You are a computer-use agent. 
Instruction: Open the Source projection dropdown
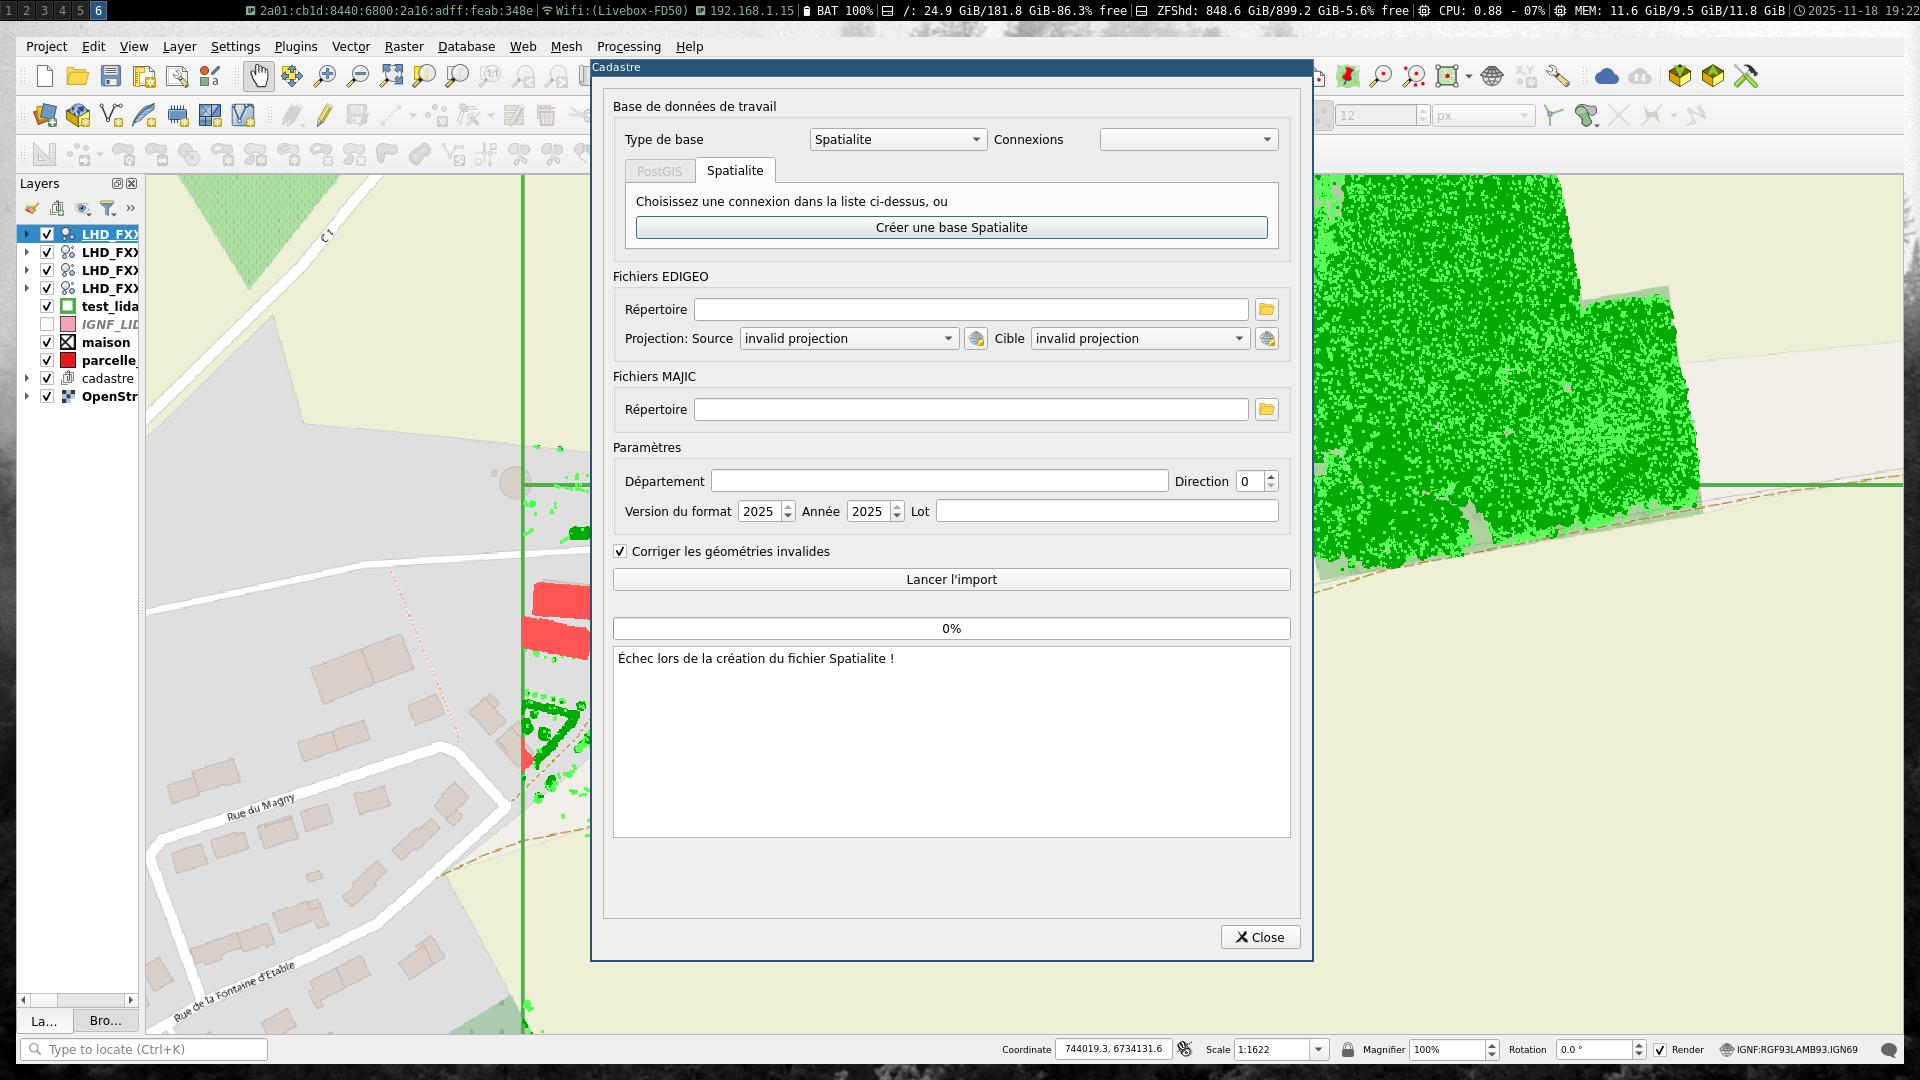pyautogui.click(x=848, y=339)
